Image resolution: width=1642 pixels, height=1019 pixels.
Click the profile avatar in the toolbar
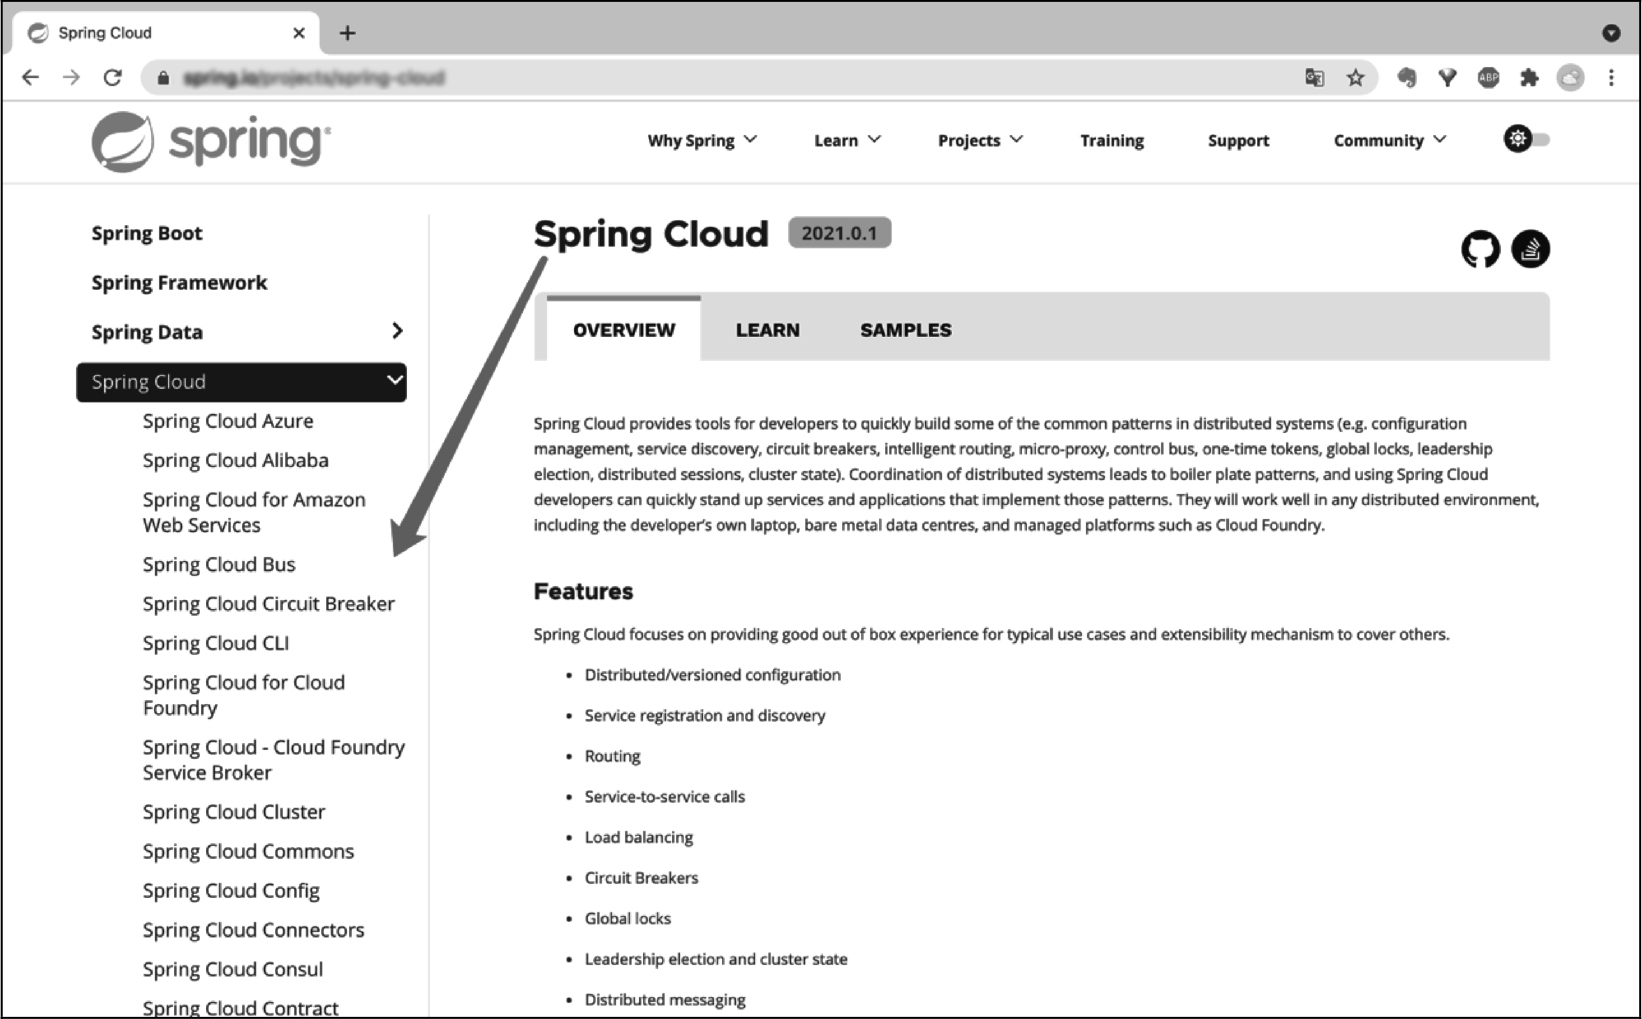(x=1571, y=78)
